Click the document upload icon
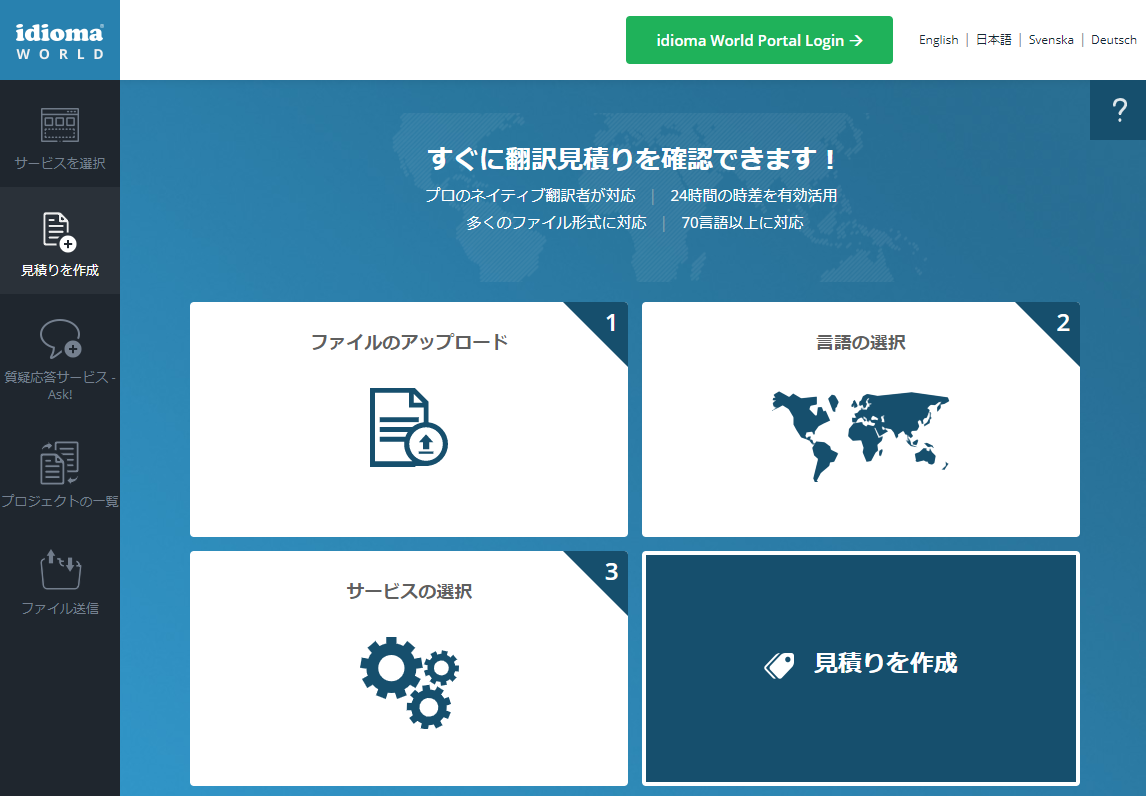 (x=409, y=428)
